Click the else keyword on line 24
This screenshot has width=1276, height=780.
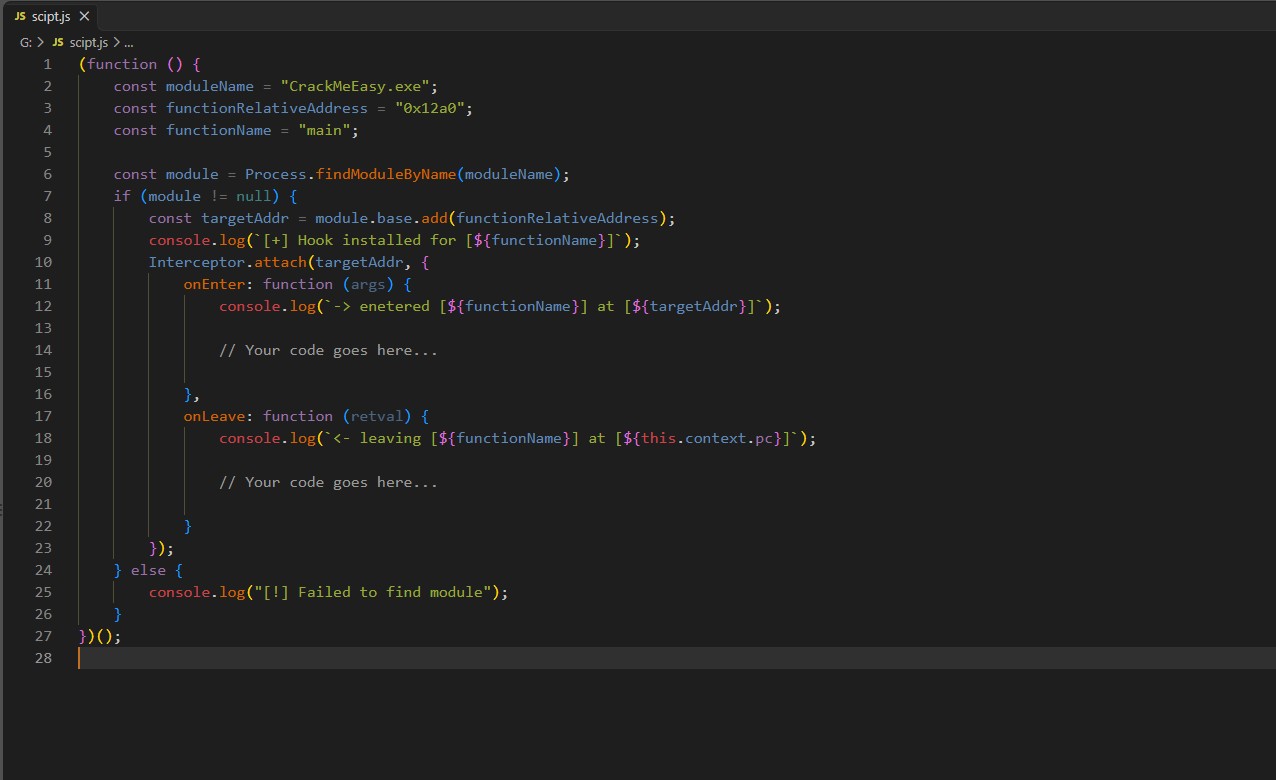[148, 570]
